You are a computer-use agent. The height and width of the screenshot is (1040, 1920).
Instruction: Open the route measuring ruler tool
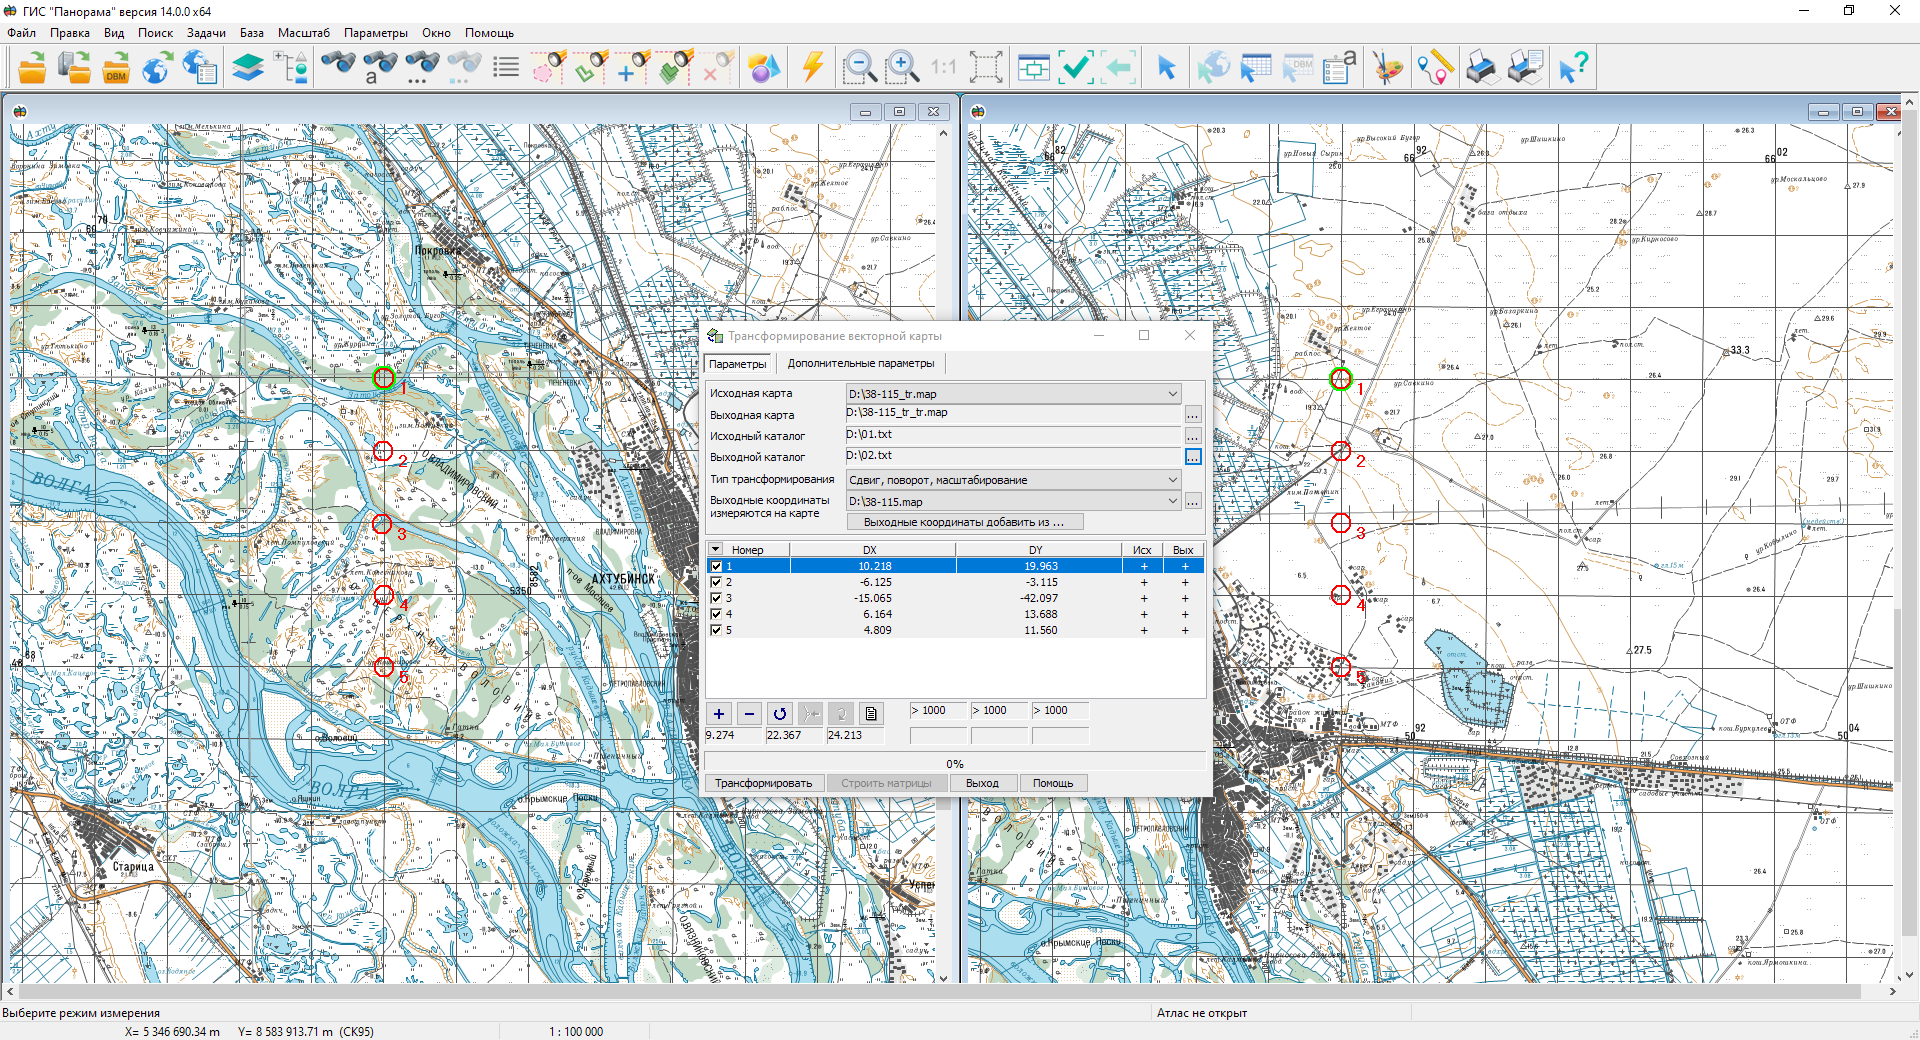click(x=1433, y=68)
